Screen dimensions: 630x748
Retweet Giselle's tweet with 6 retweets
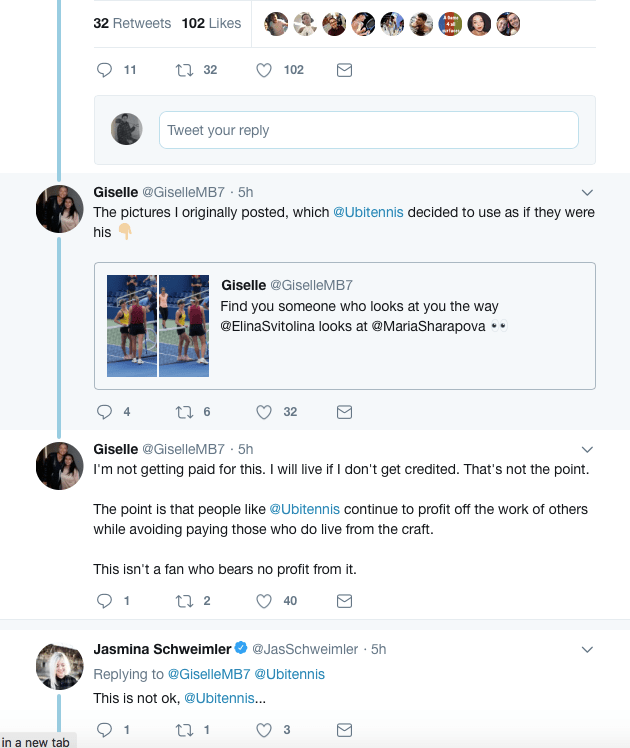pyautogui.click(x=183, y=411)
